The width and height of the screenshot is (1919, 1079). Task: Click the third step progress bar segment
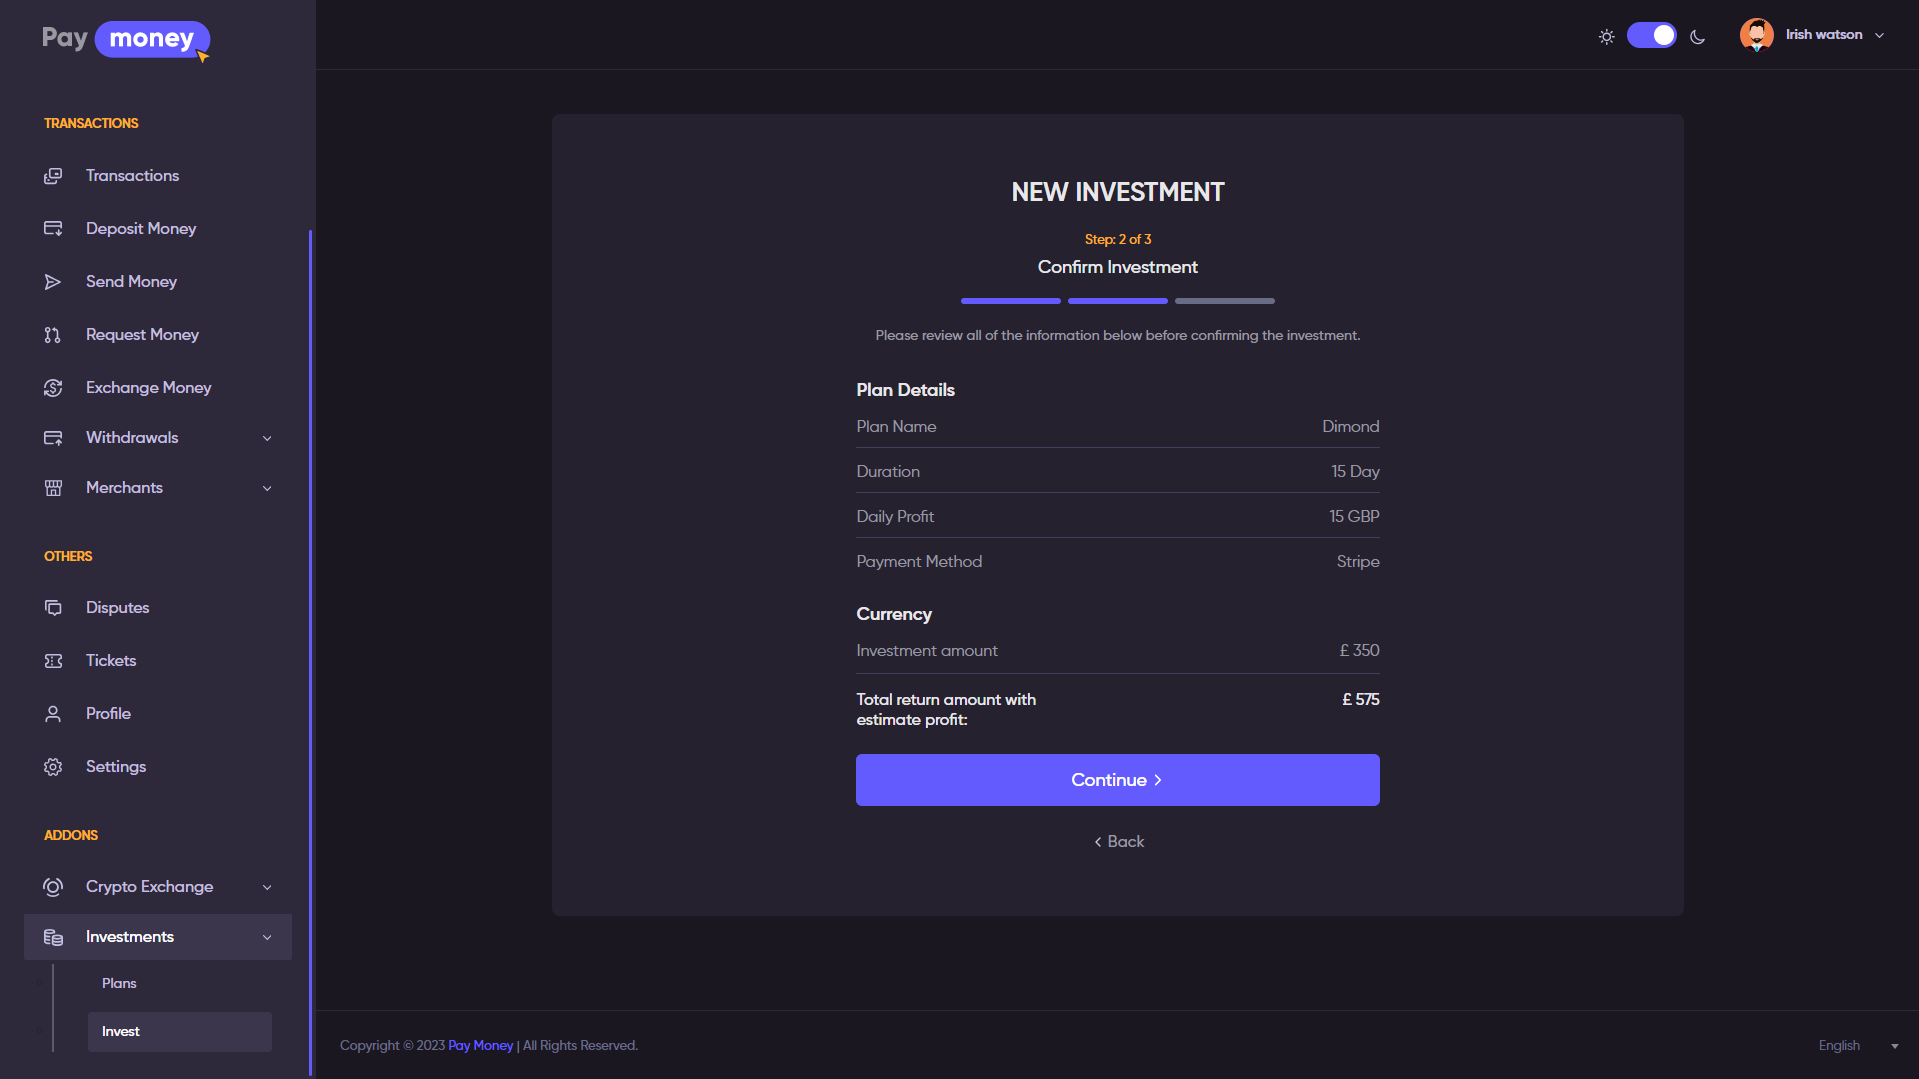click(1224, 301)
